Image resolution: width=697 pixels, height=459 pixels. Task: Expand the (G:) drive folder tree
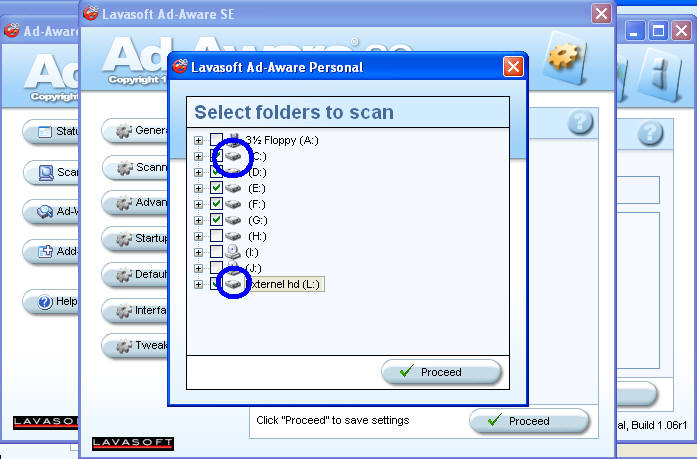tap(199, 220)
